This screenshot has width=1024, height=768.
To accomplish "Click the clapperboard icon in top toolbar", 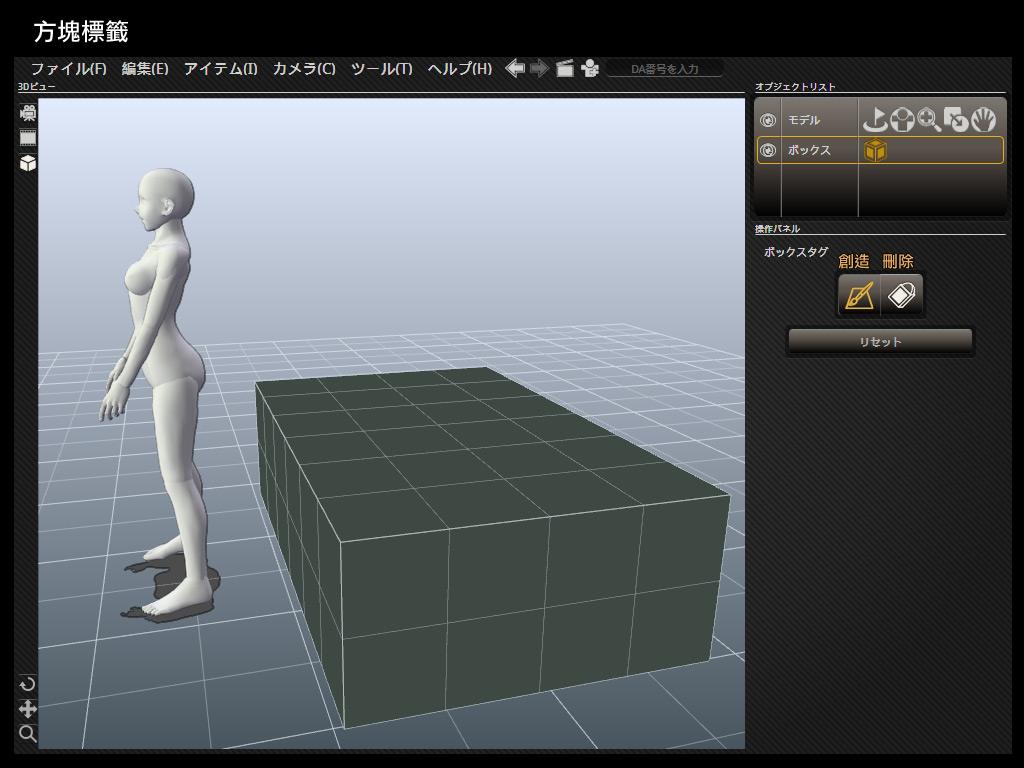I will (565, 69).
